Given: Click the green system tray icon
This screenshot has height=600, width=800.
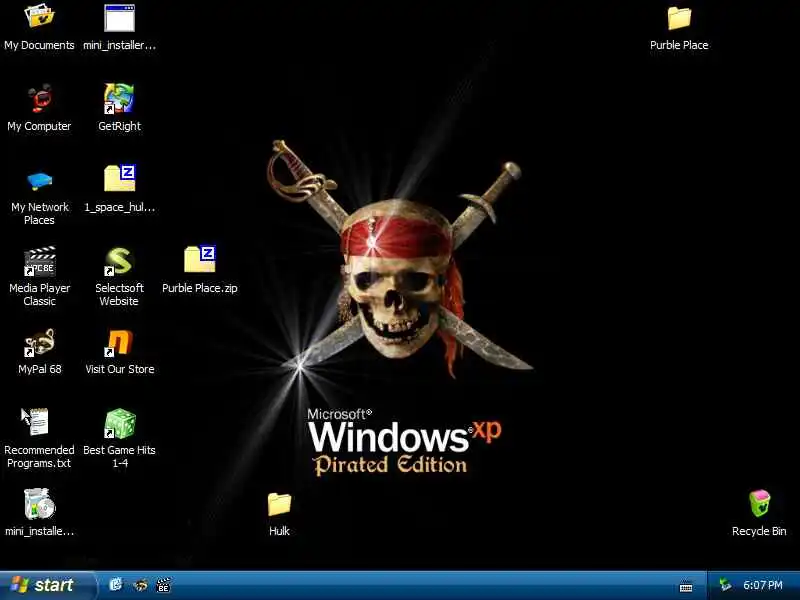Looking at the screenshot, I should [724, 585].
